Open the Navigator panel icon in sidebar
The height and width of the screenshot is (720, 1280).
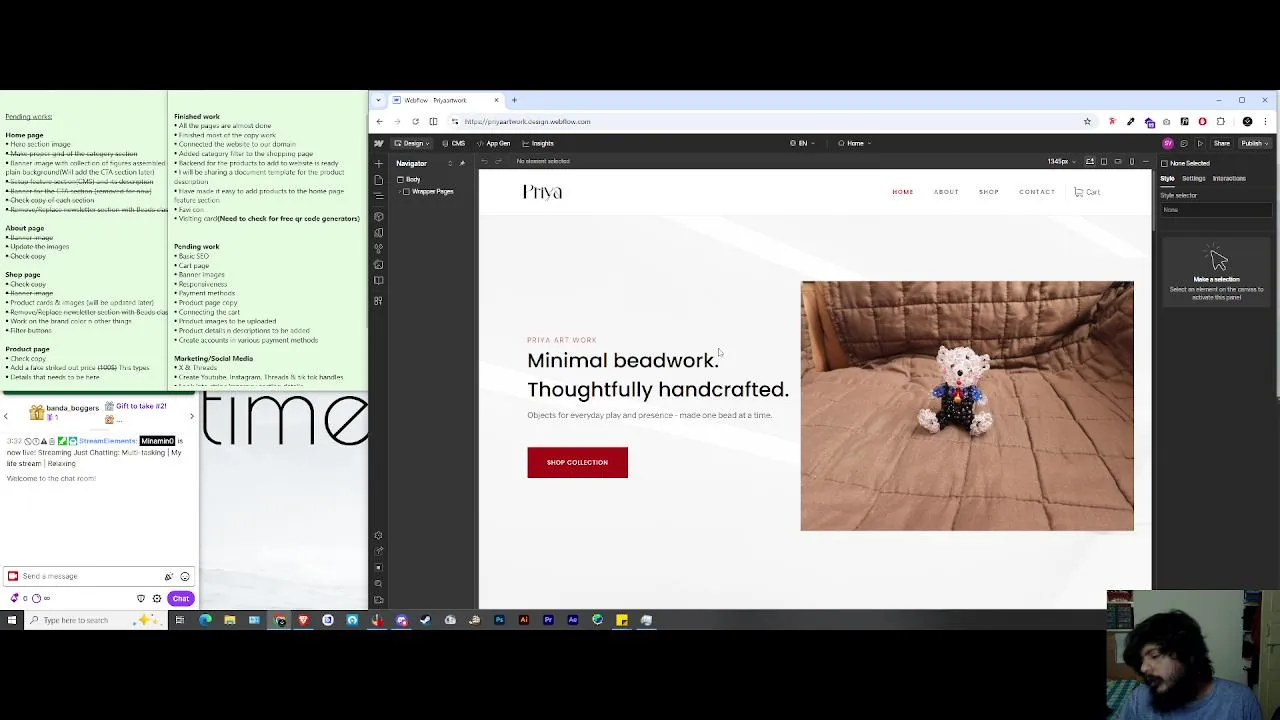coord(378,197)
